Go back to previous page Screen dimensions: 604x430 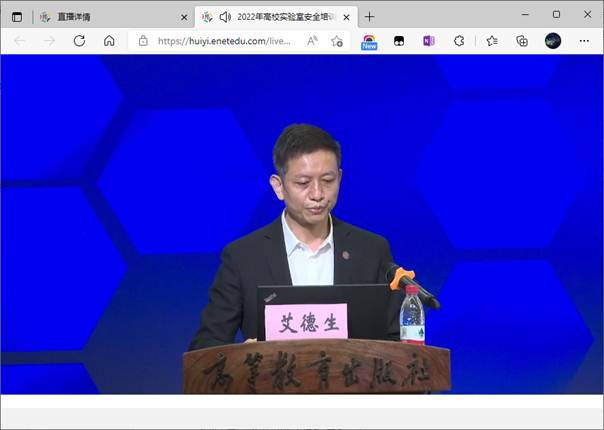[20, 41]
